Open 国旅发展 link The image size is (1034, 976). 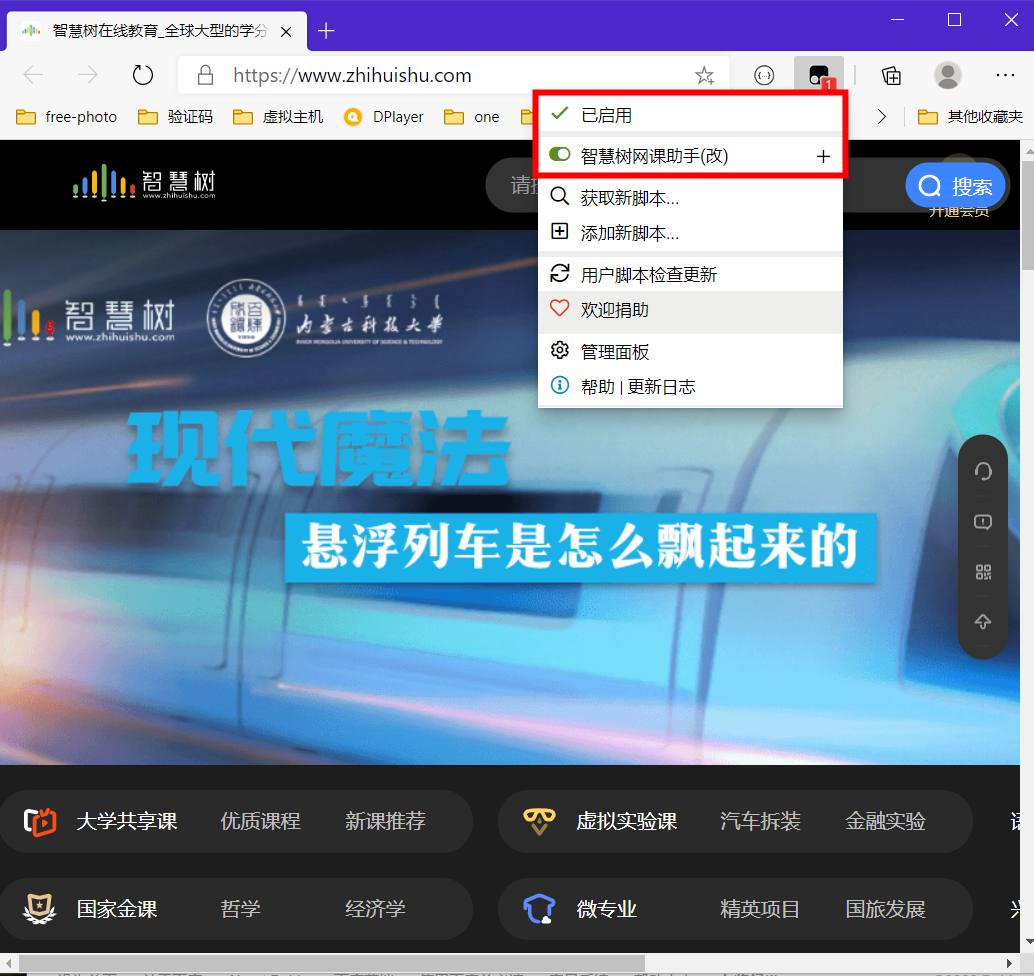click(x=886, y=909)
